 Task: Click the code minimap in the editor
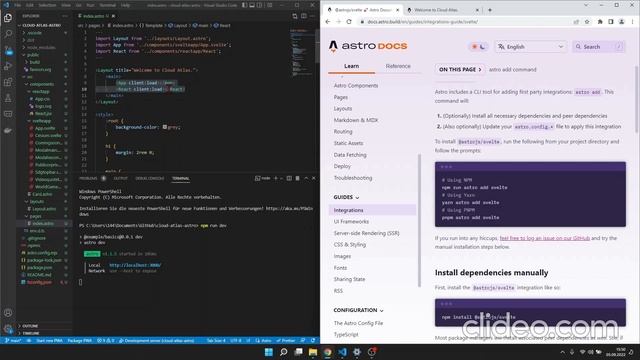click(x=302, y=52)
